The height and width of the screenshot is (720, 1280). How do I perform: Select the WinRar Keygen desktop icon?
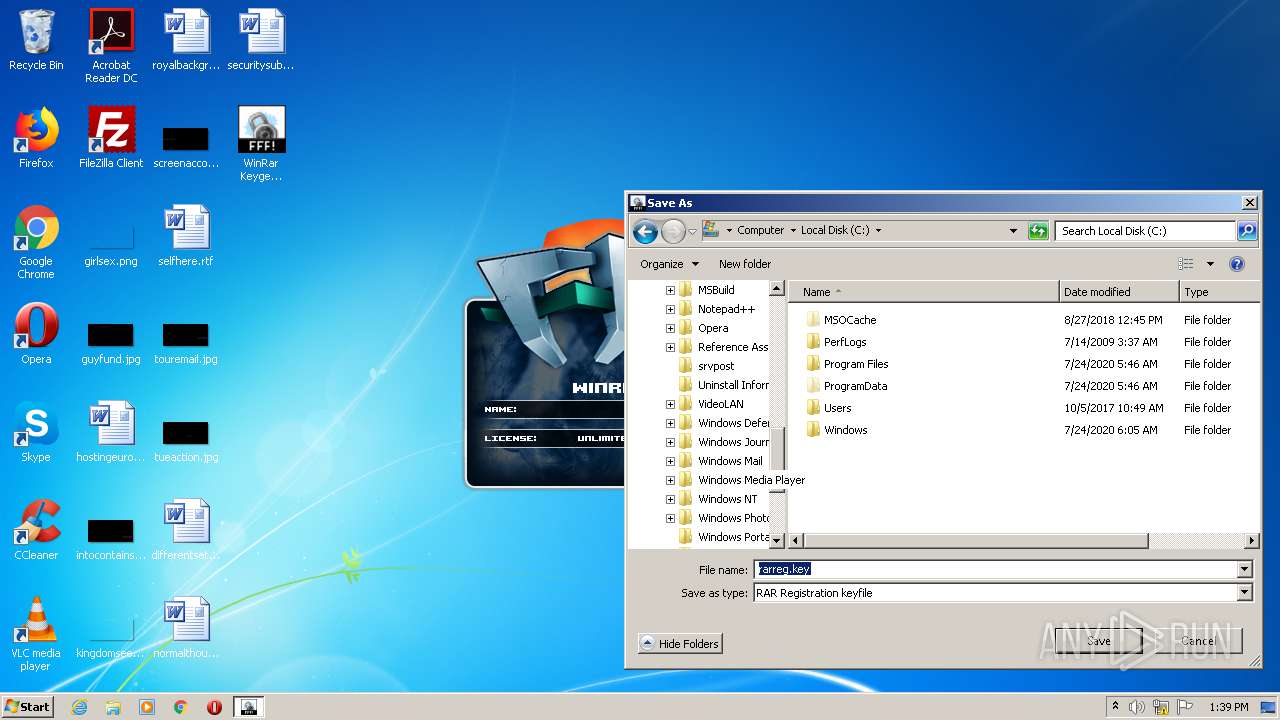coord(261,144)
